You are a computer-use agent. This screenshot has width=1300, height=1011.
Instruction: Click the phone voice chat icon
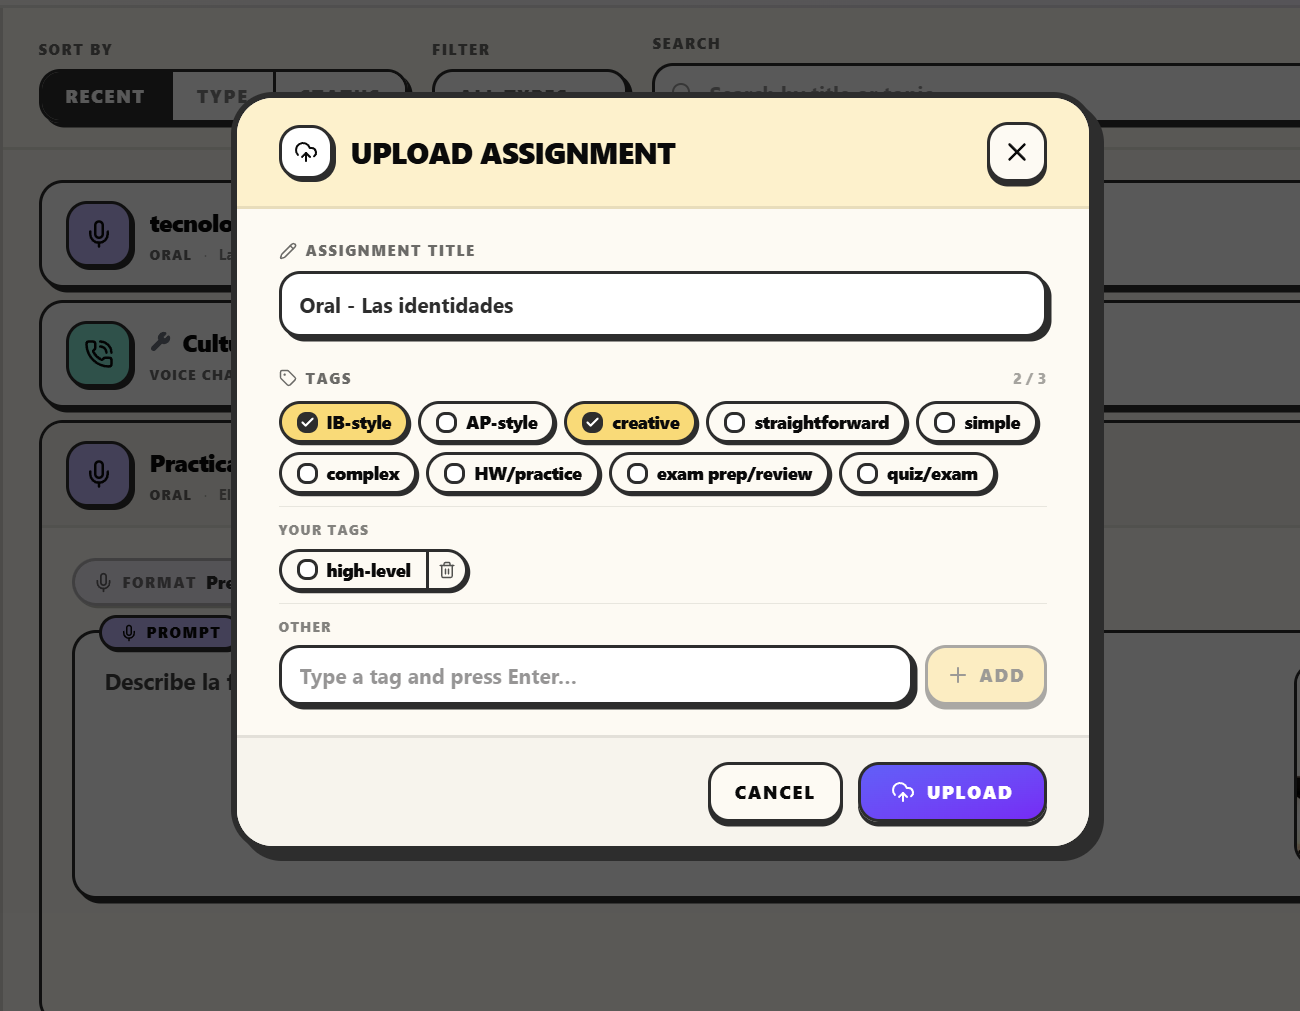[99, 354]
